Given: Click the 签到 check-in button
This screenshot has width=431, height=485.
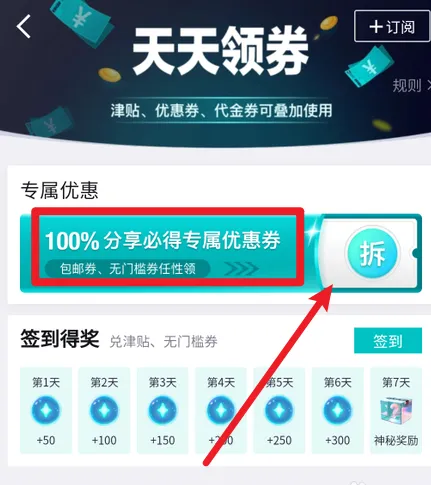Looking at the screenshot, I should coord(388,341).
